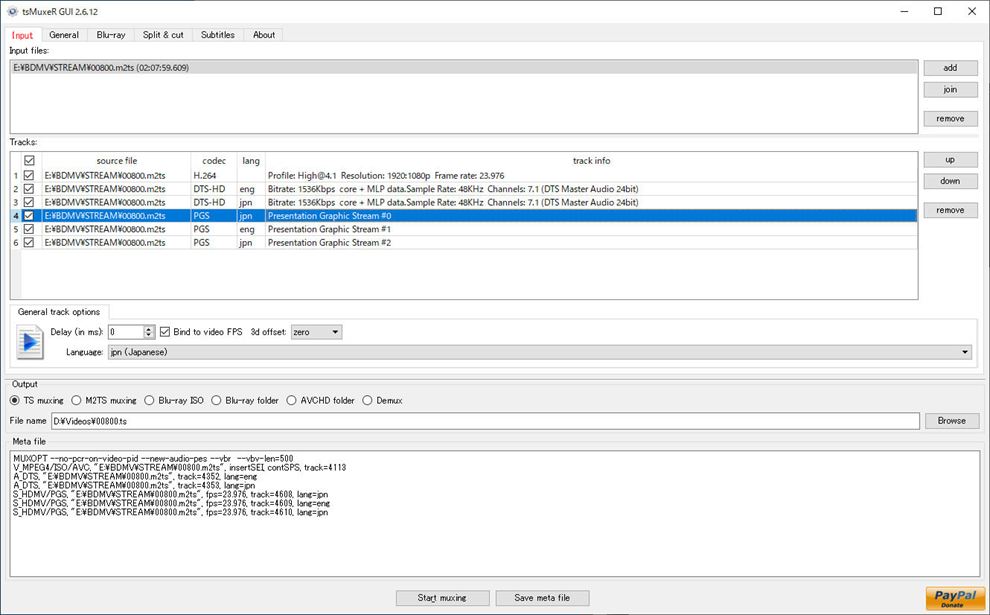Go to the Subtitles tab
This screenshot has height=615, width=990.
point(217,35)
